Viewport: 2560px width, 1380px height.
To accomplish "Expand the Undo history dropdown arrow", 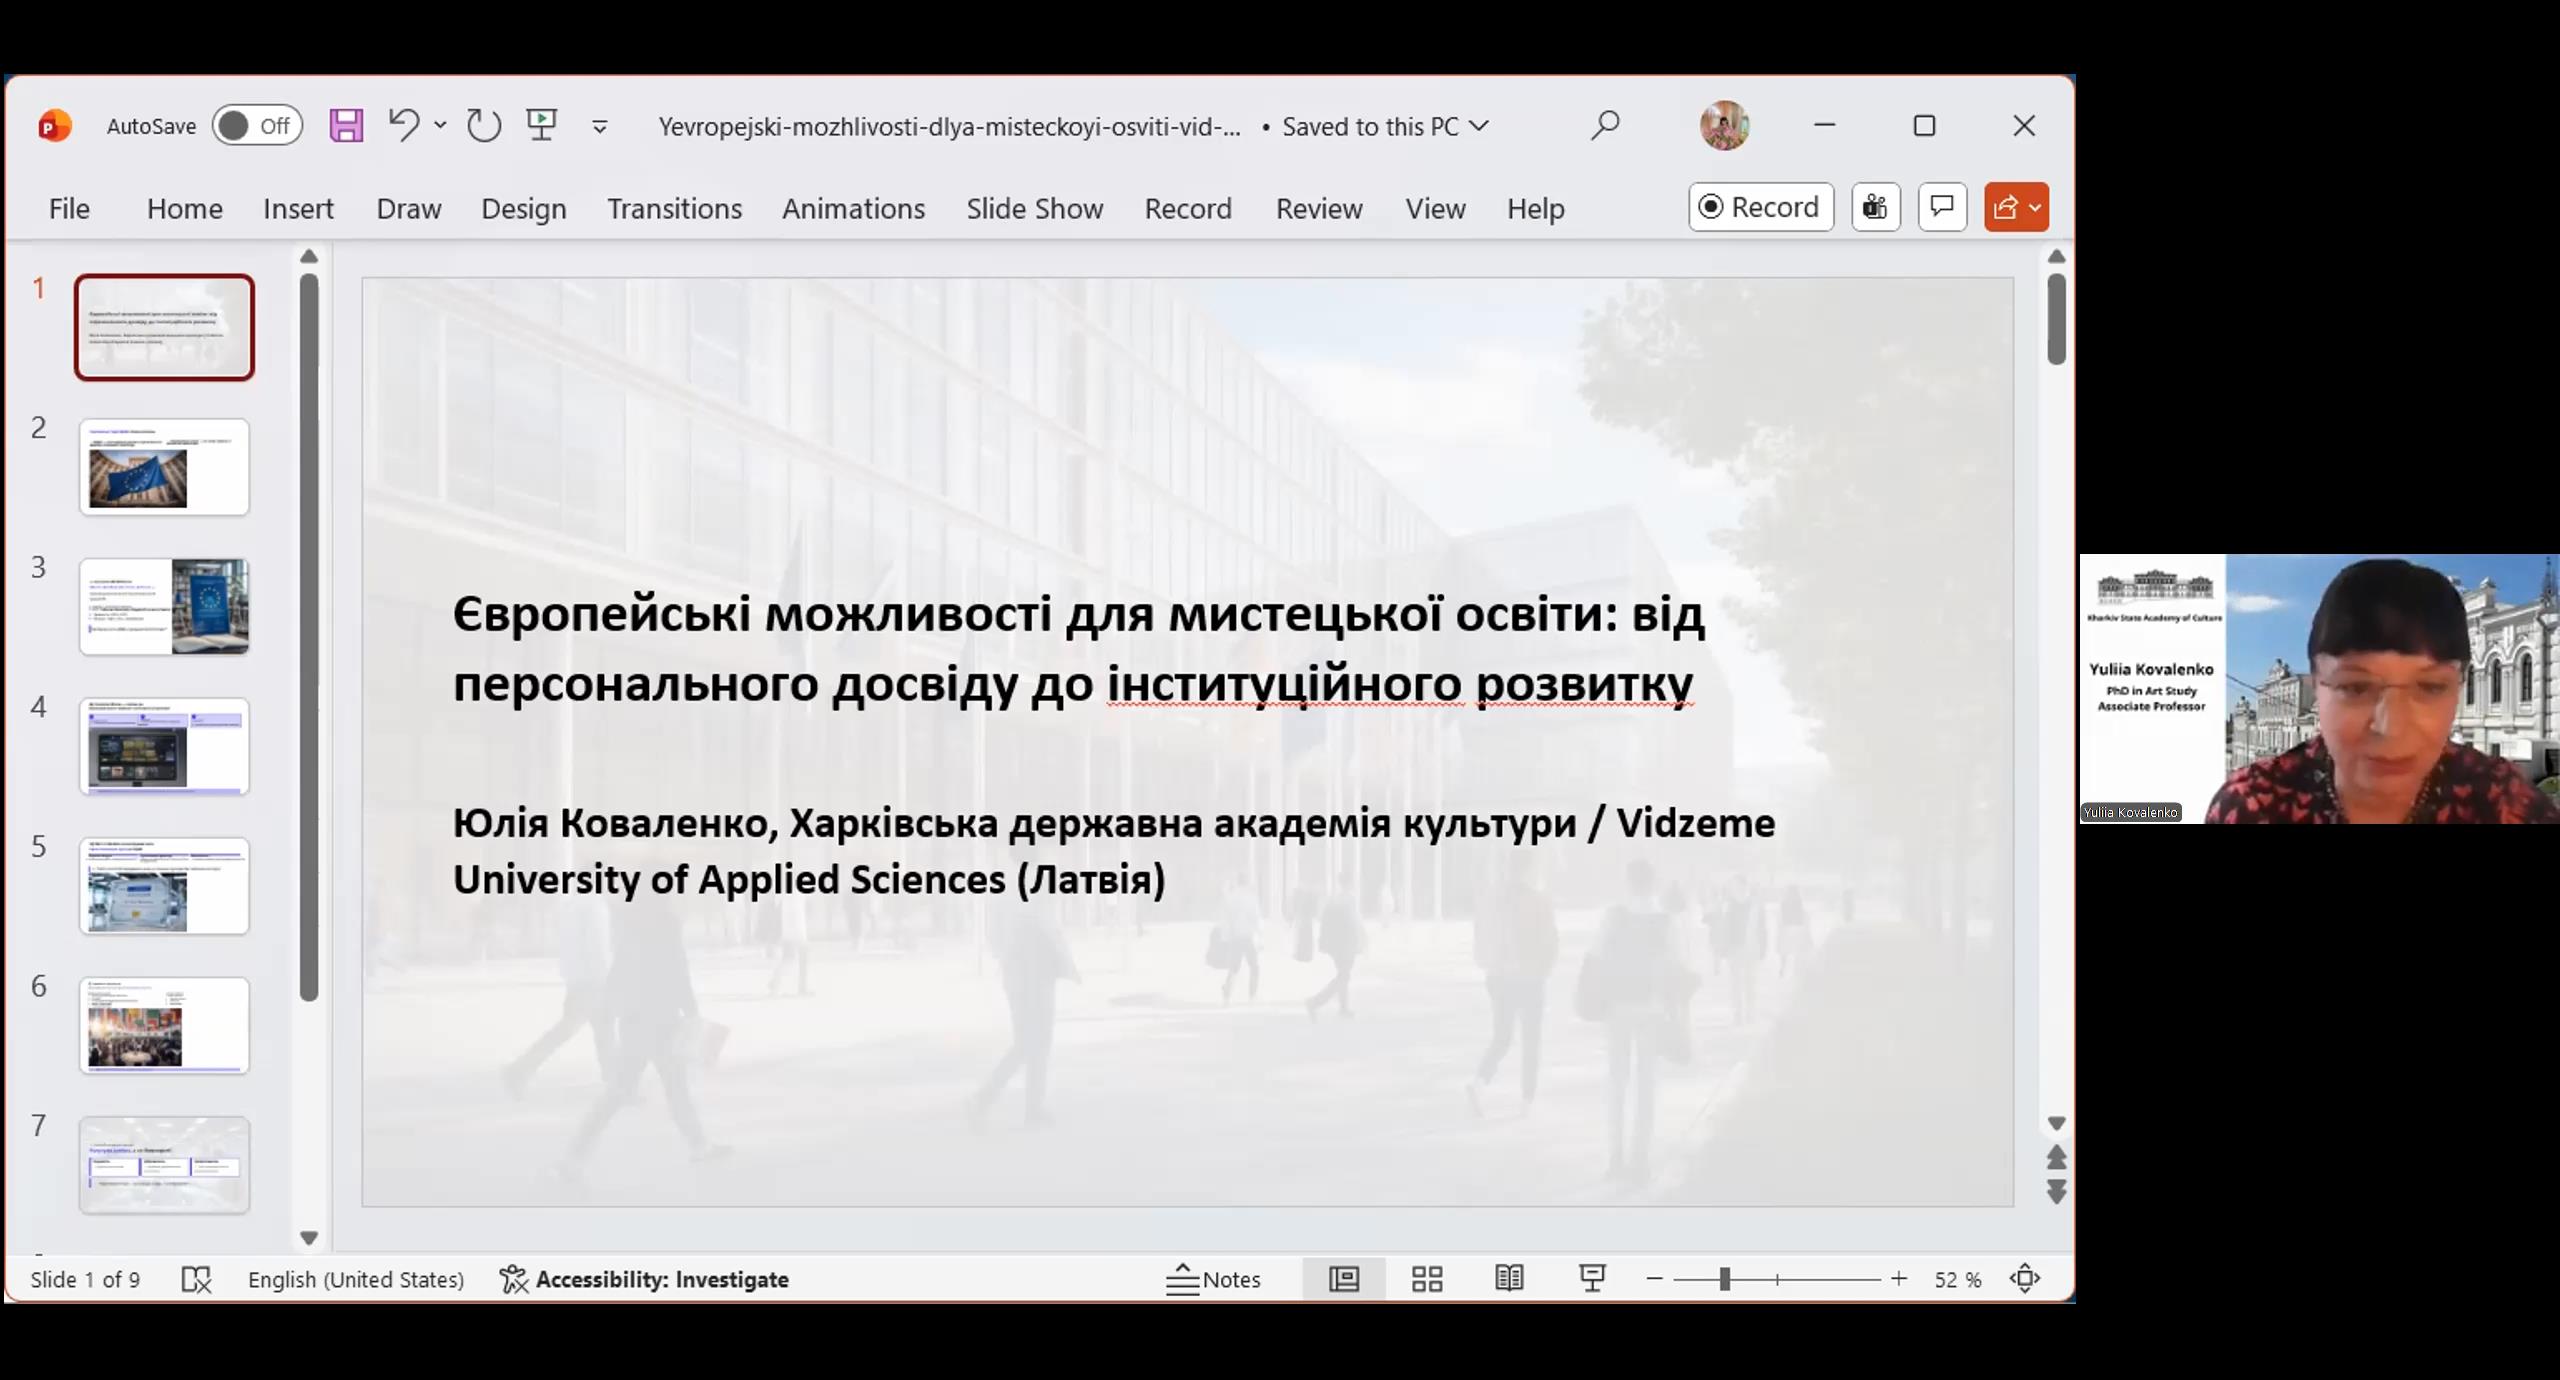I will click(x=440, y=126).
